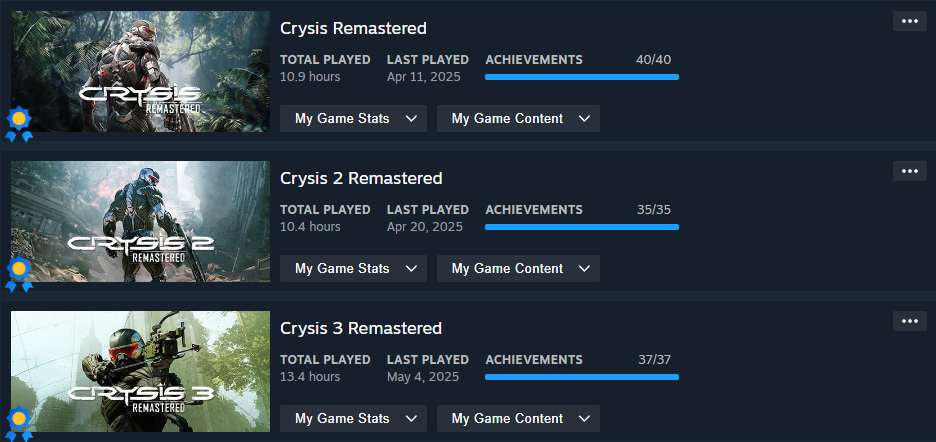Click the perfect game badge on Crysis Remastered
The height and width of the screenshot is (442, 936).
click(x=18, y=124)
